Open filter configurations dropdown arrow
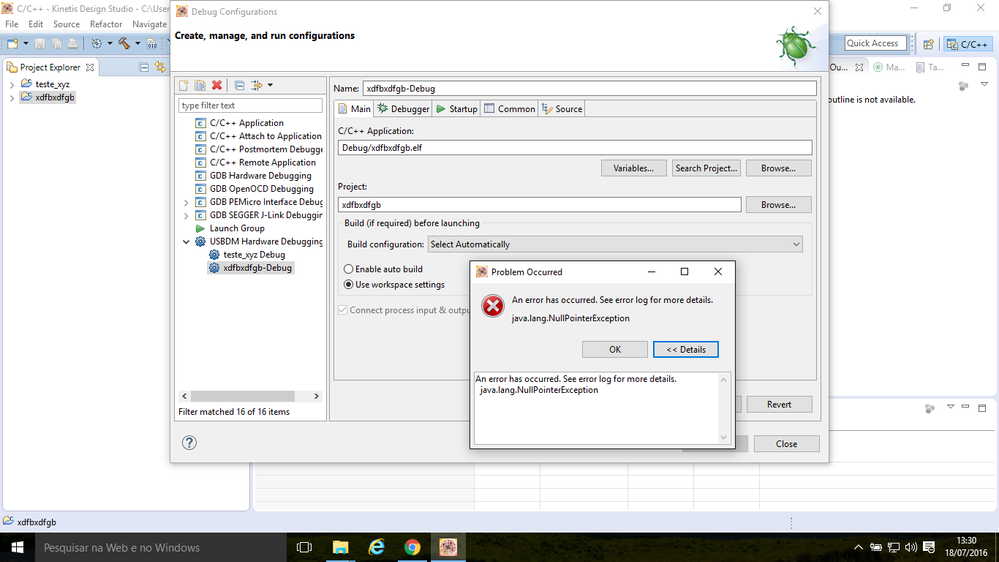The image size is (999, 562). pos(270,85)
